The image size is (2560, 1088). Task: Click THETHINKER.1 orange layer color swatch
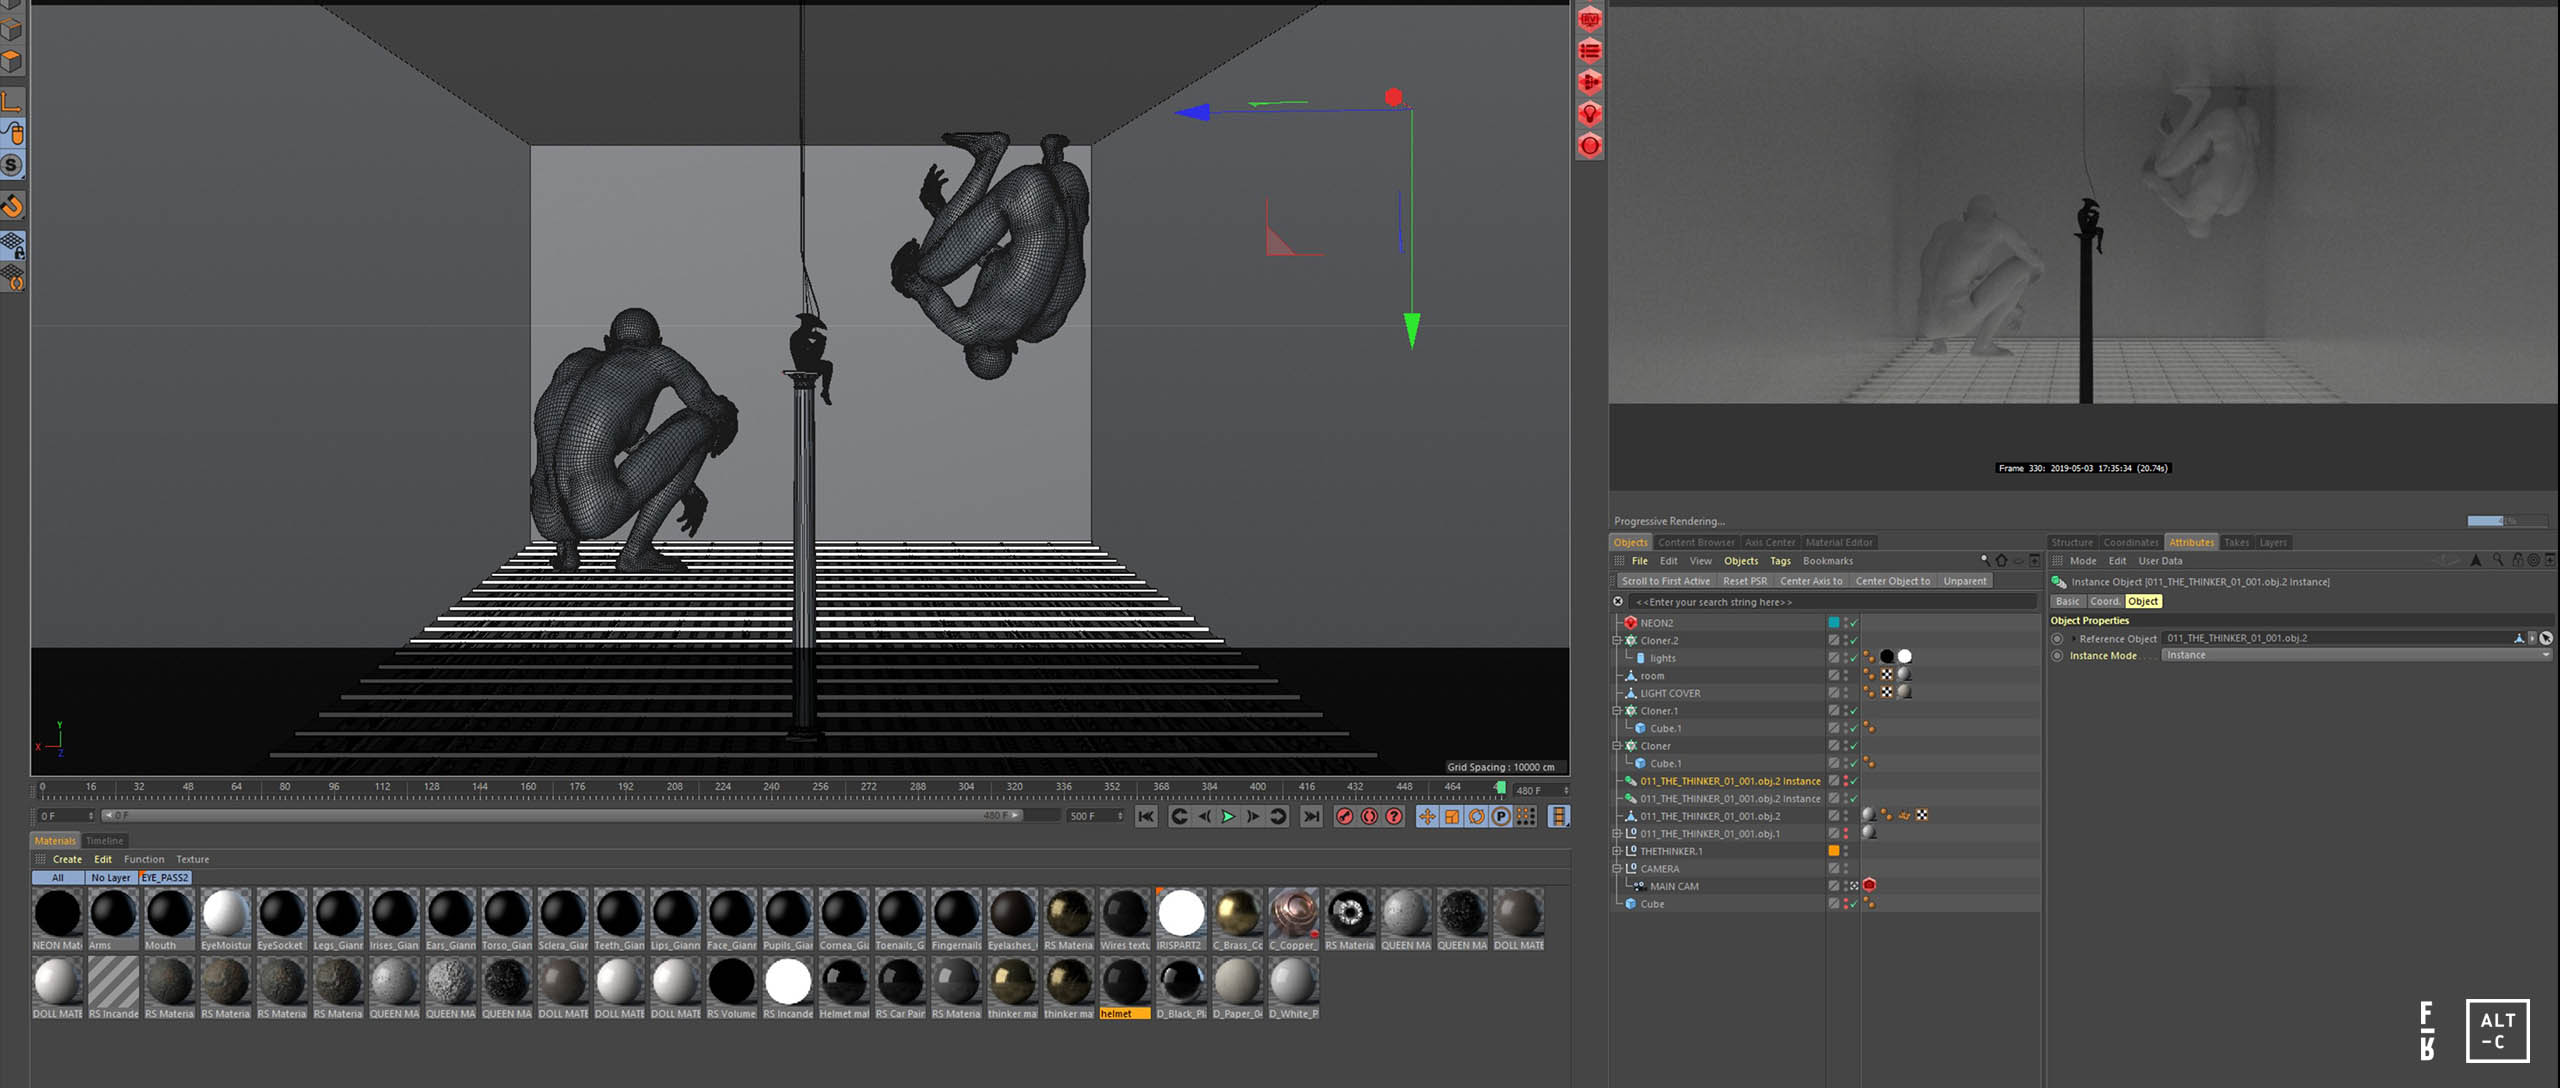[1834, 851]
